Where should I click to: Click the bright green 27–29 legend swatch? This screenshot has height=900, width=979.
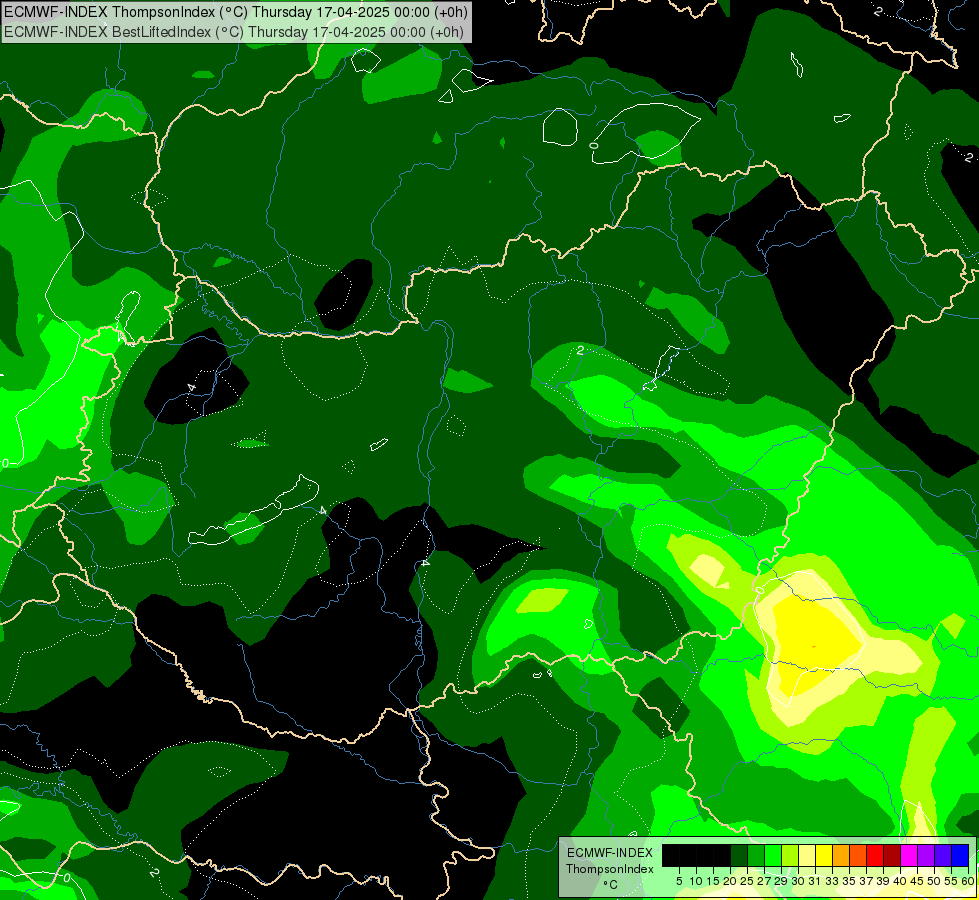[x=773, y=855]
